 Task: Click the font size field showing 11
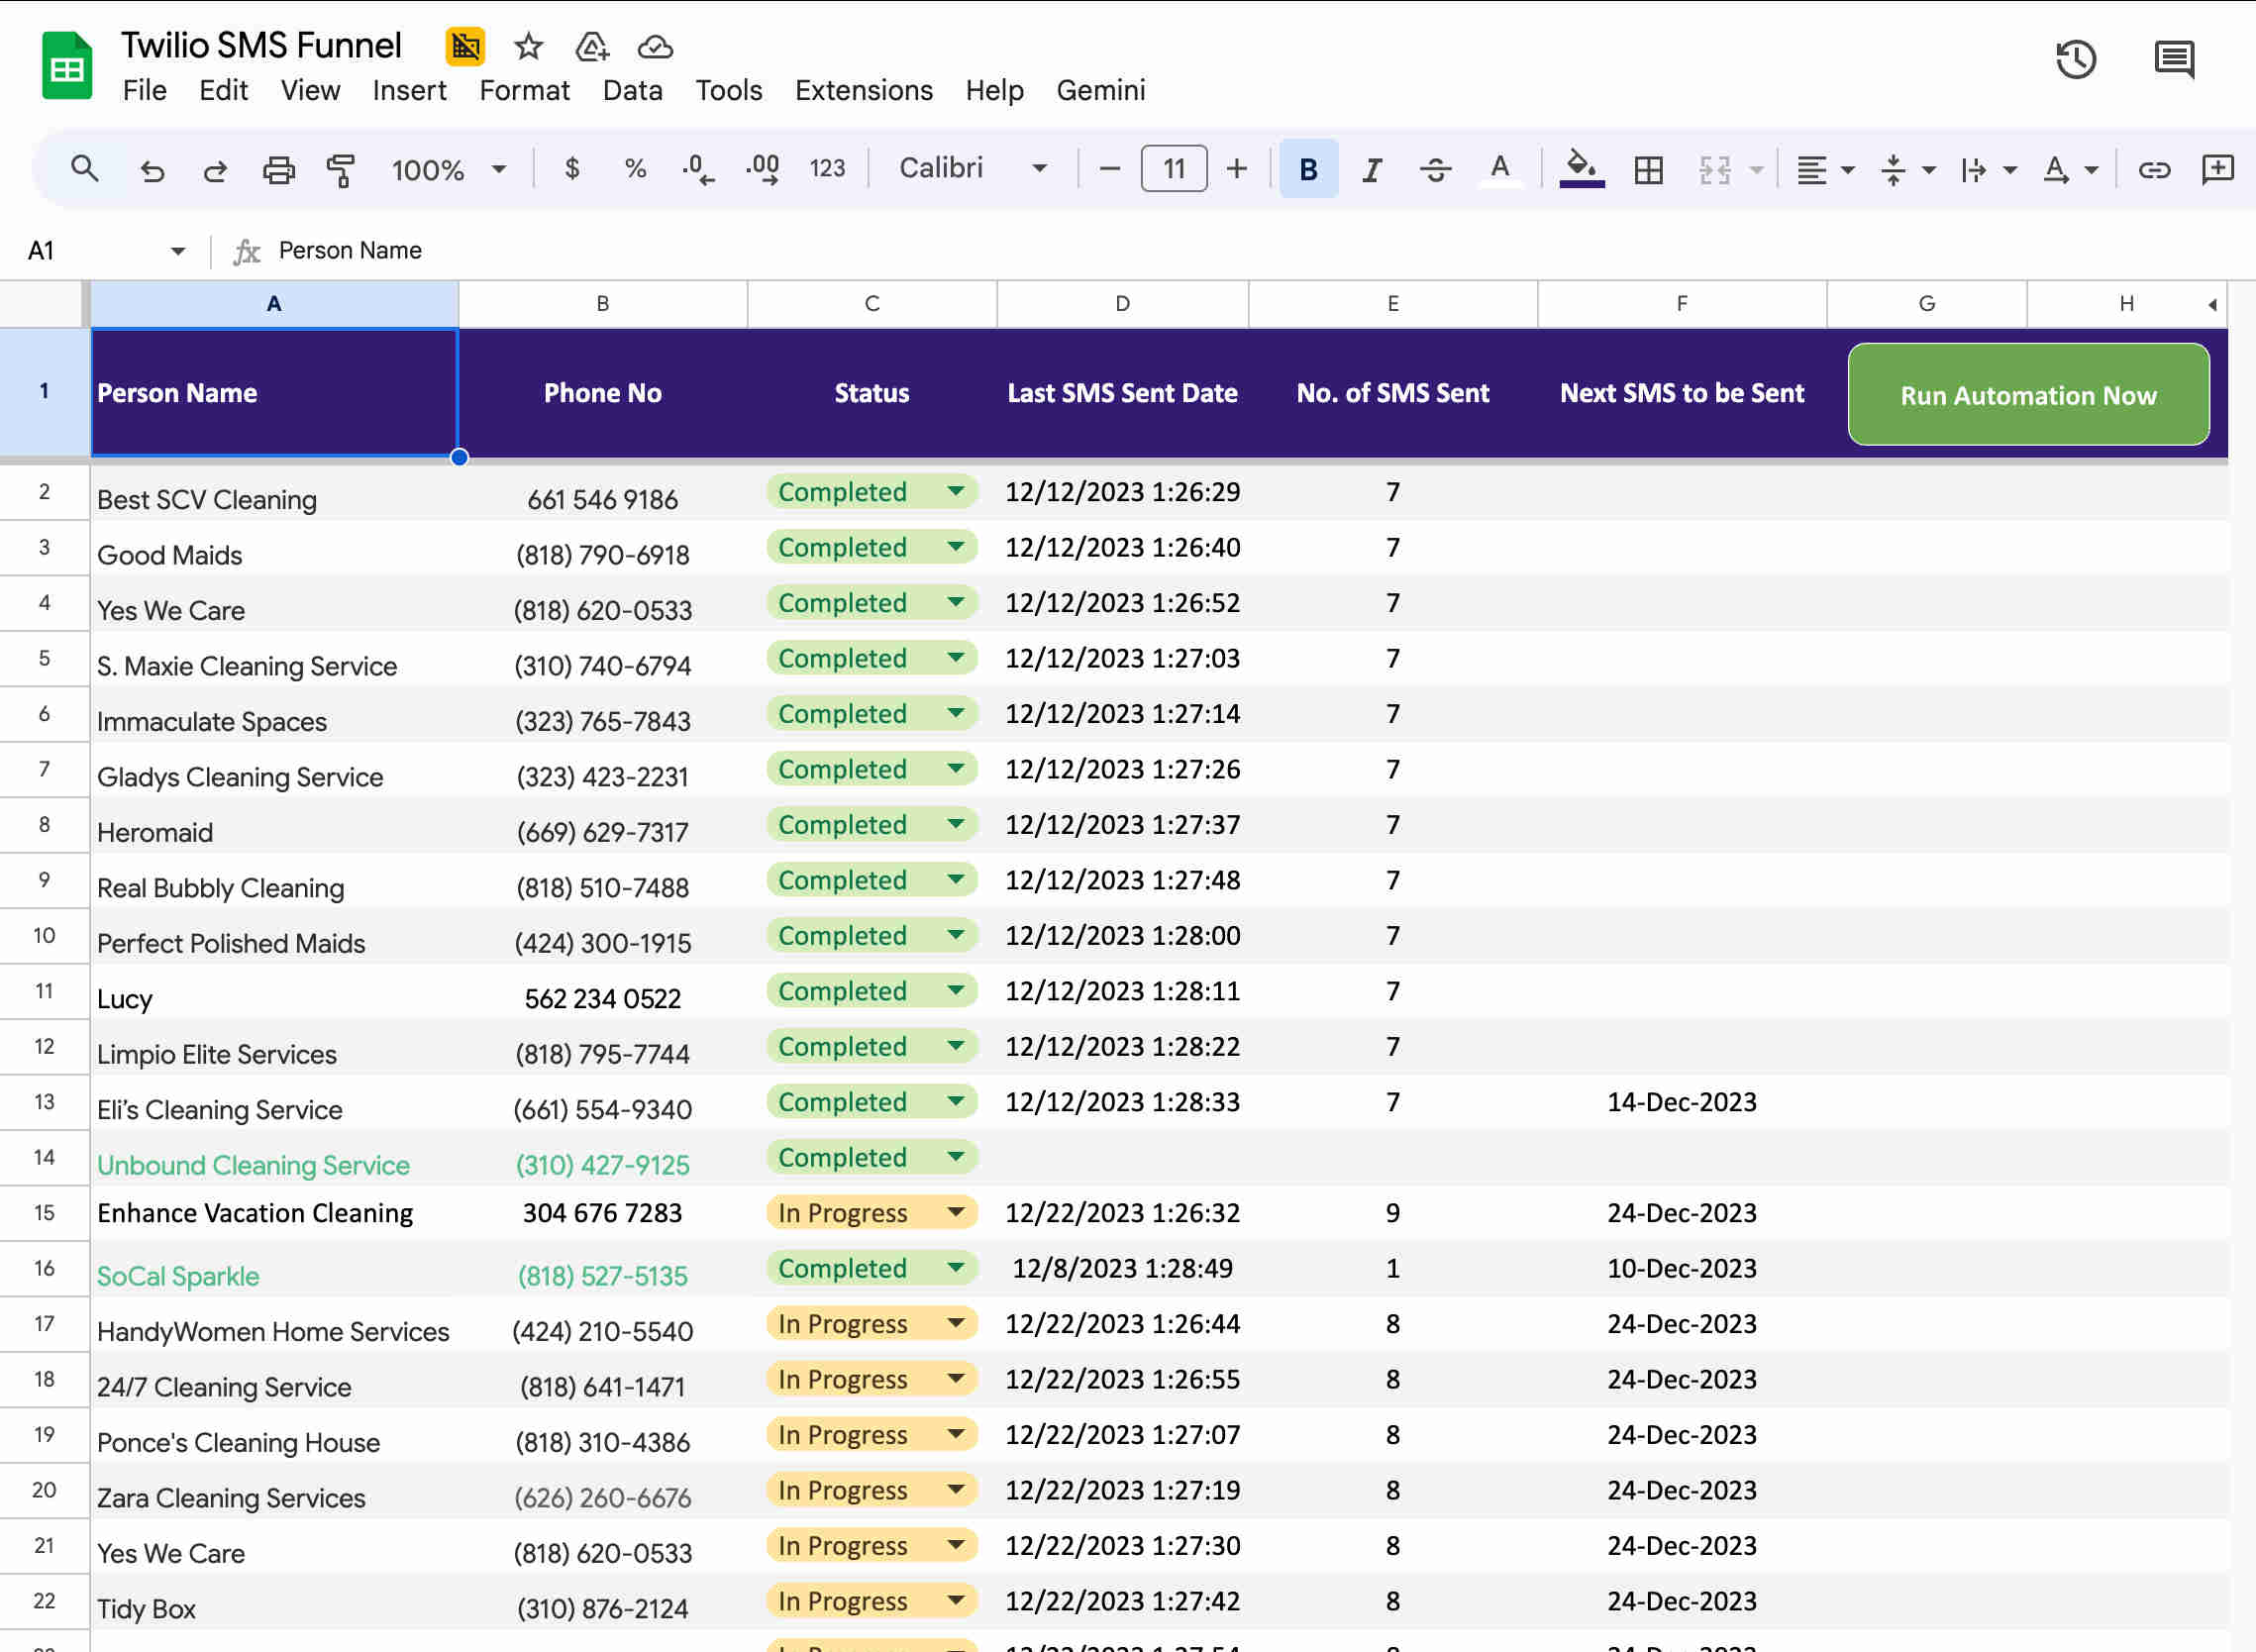(1174, 169)
